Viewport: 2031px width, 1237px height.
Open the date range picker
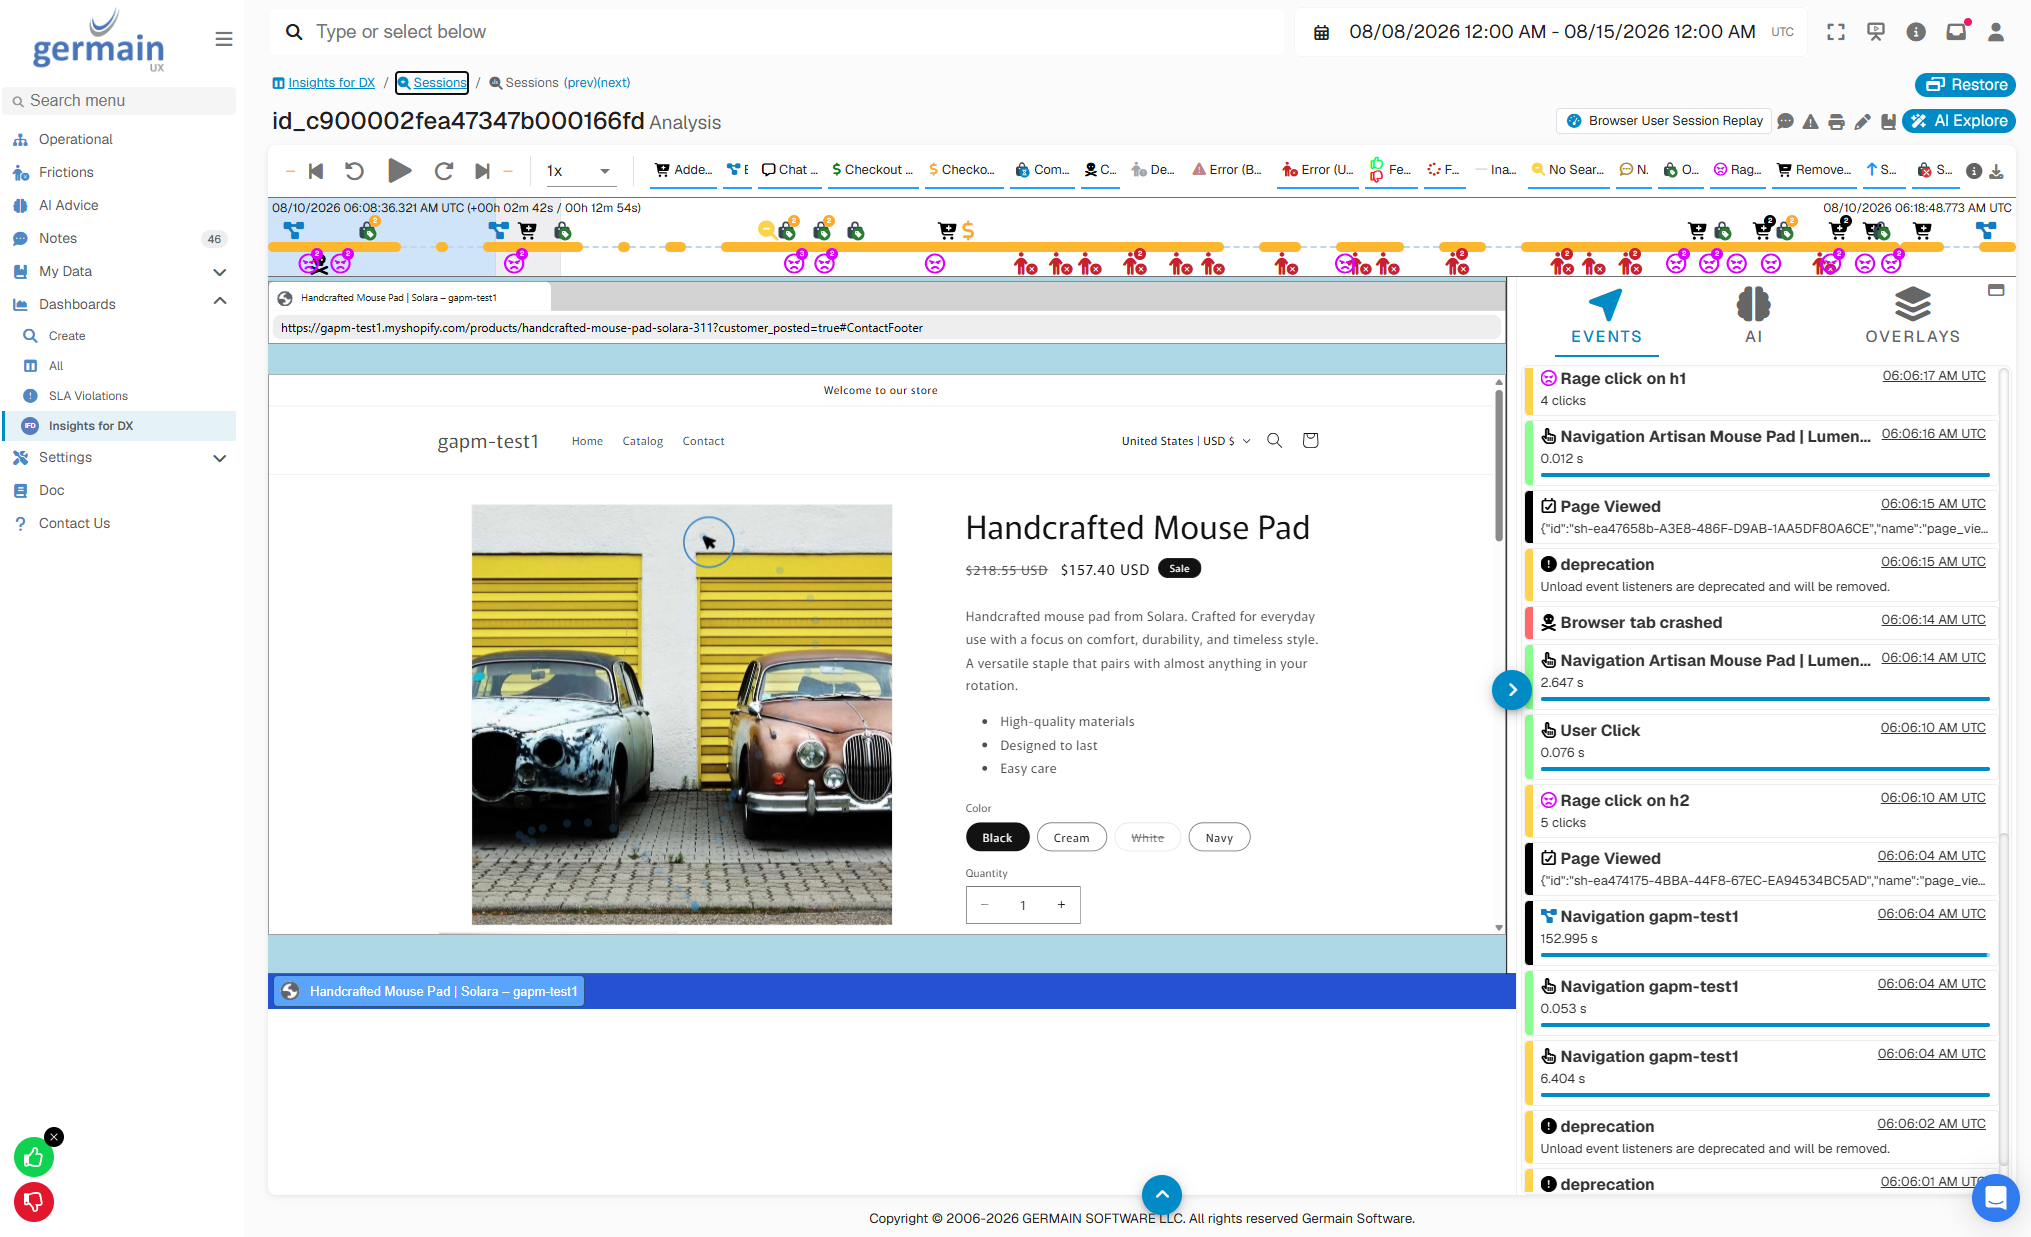pos(1552,32)
